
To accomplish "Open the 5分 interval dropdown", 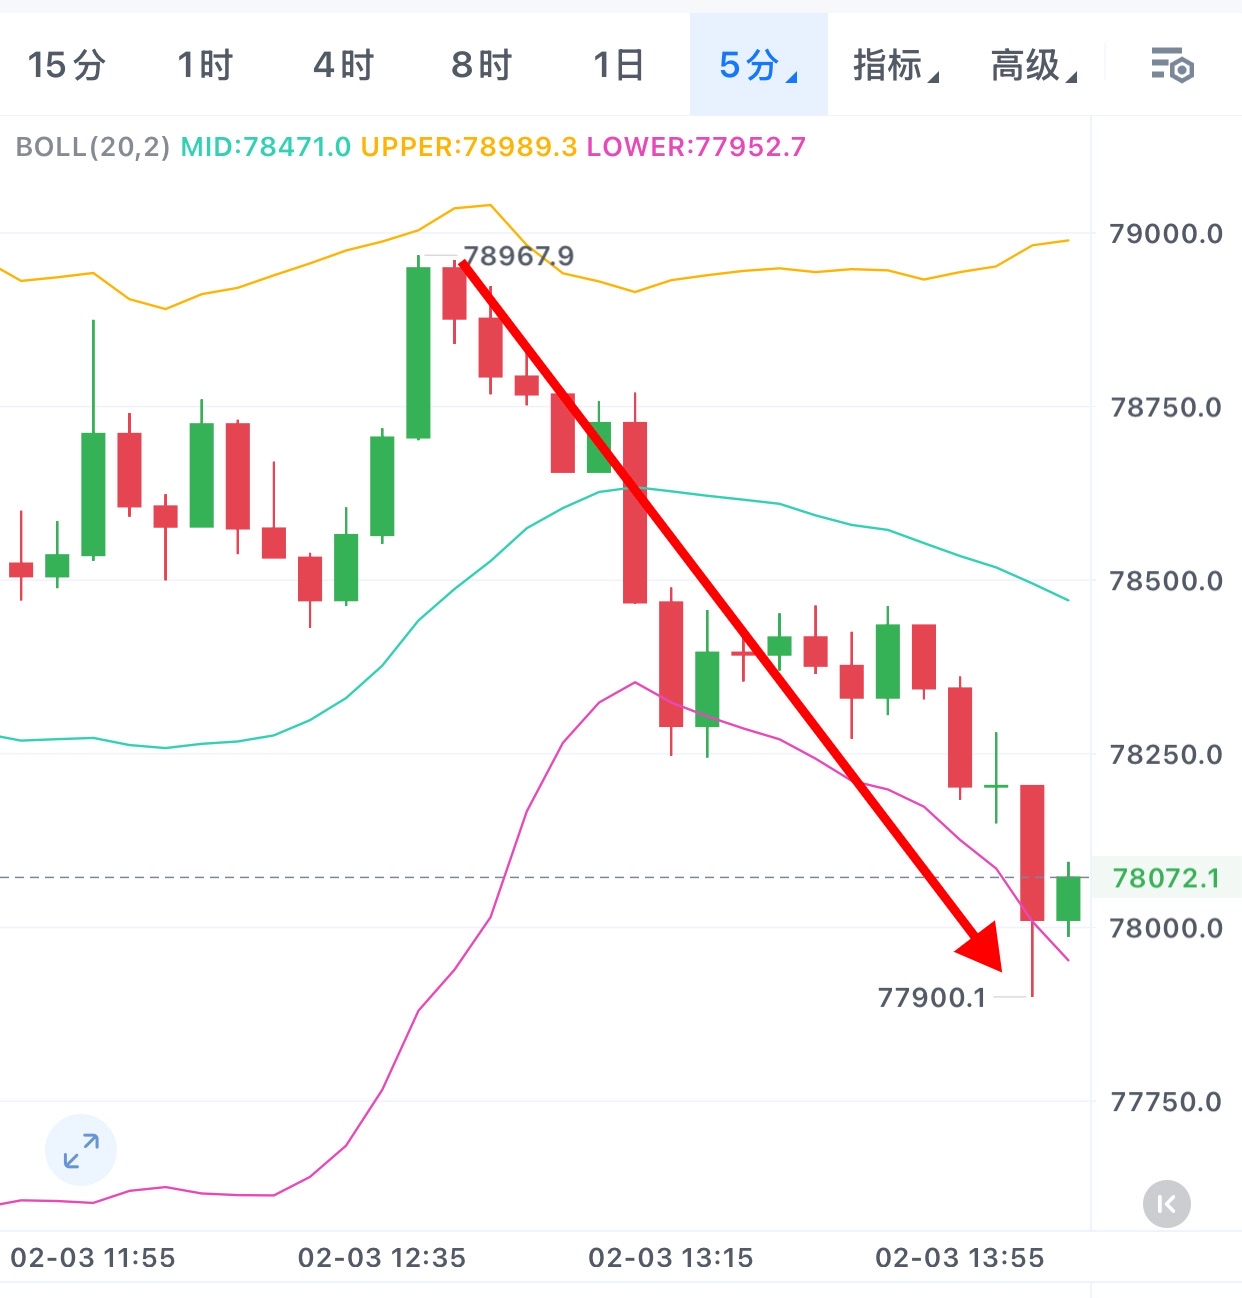I will point(758,66).
